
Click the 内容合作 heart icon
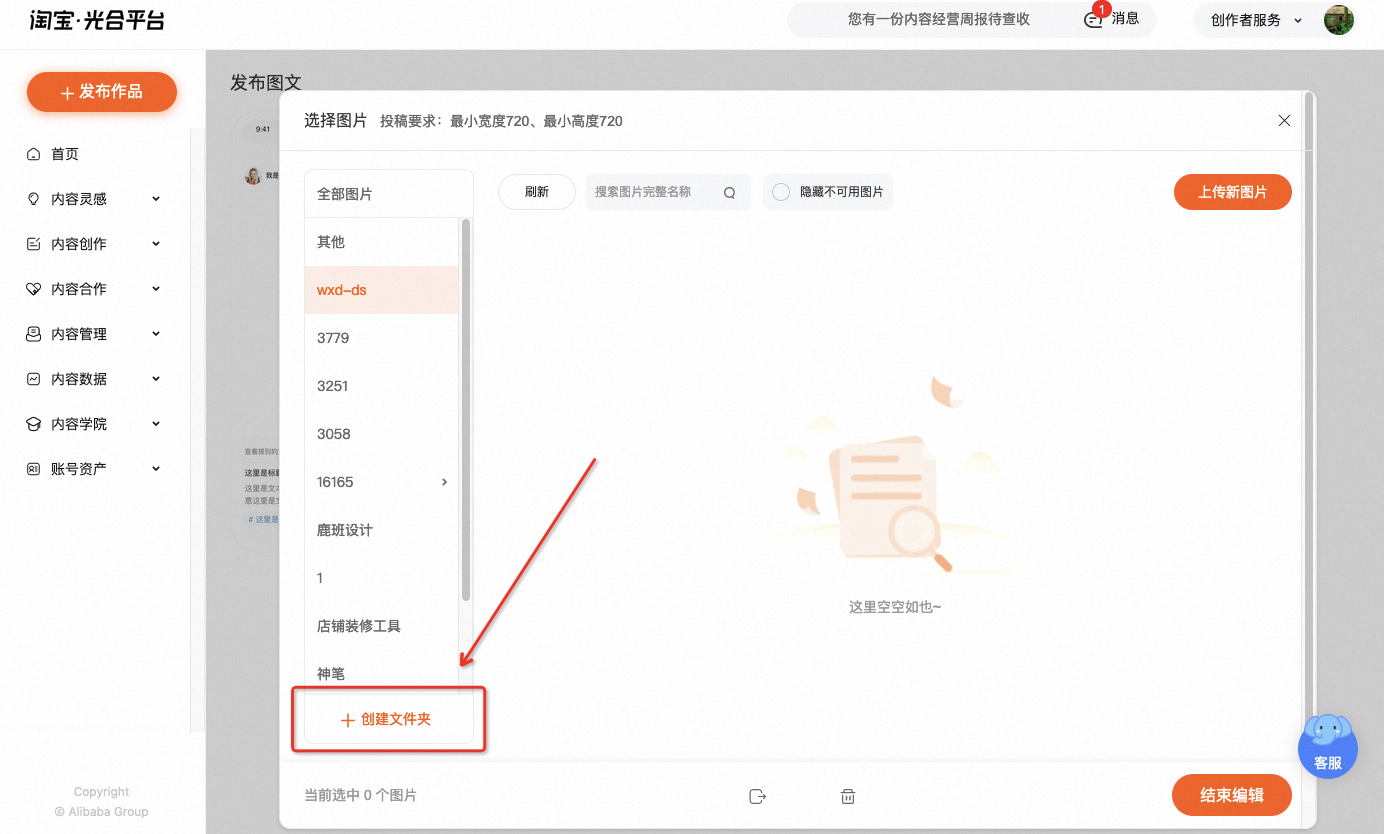pyautogui.click(x=34, y=289)
